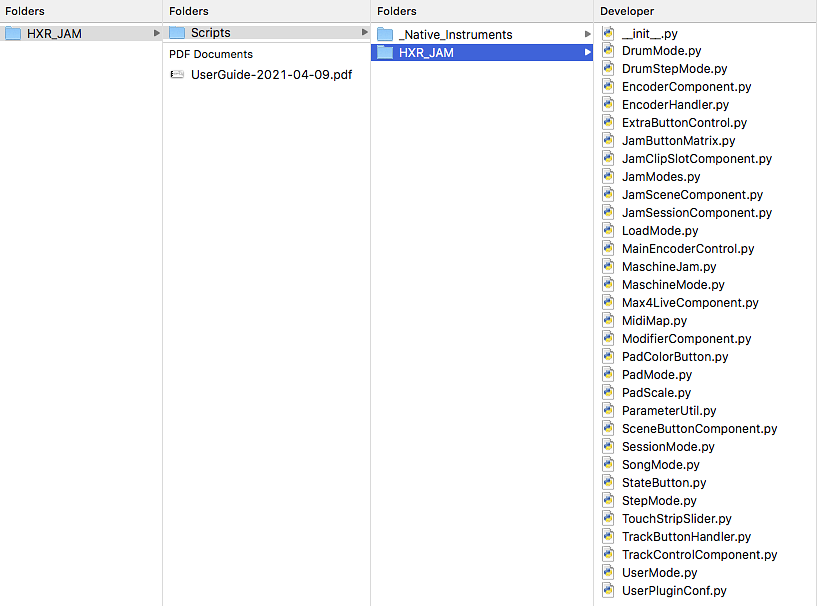Image resolution: width=818 pixels, height=606 pixels.
Task: Click the ModifierComponent.py file icon
Action: (x=608, y=338)
